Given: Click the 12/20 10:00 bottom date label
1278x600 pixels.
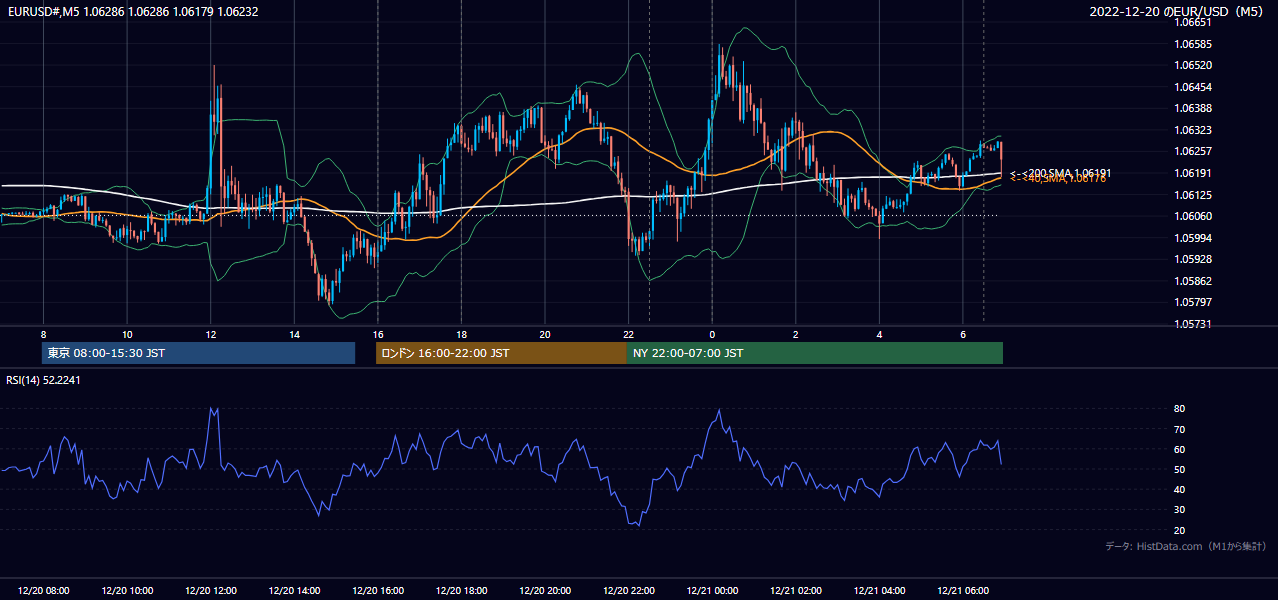Looking at the screenshot, I should pyautogui.click(x=127, y=591).
